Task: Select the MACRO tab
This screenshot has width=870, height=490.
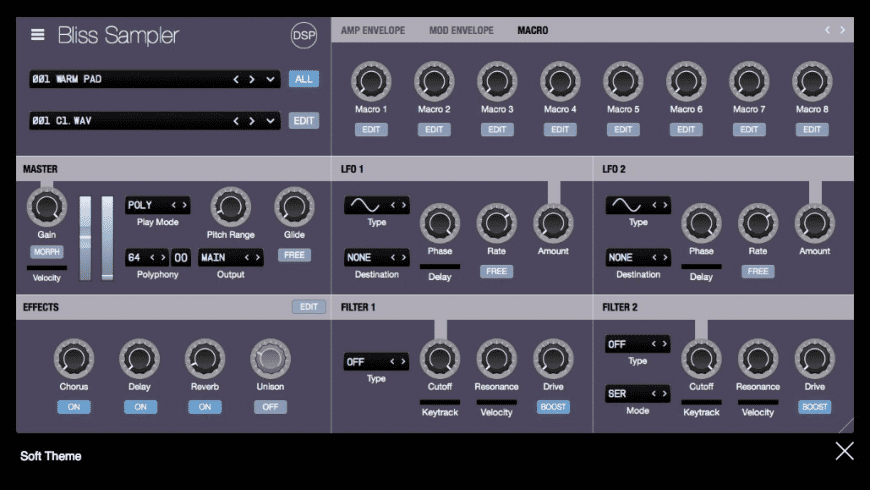Action: click(x=533, y=31)
